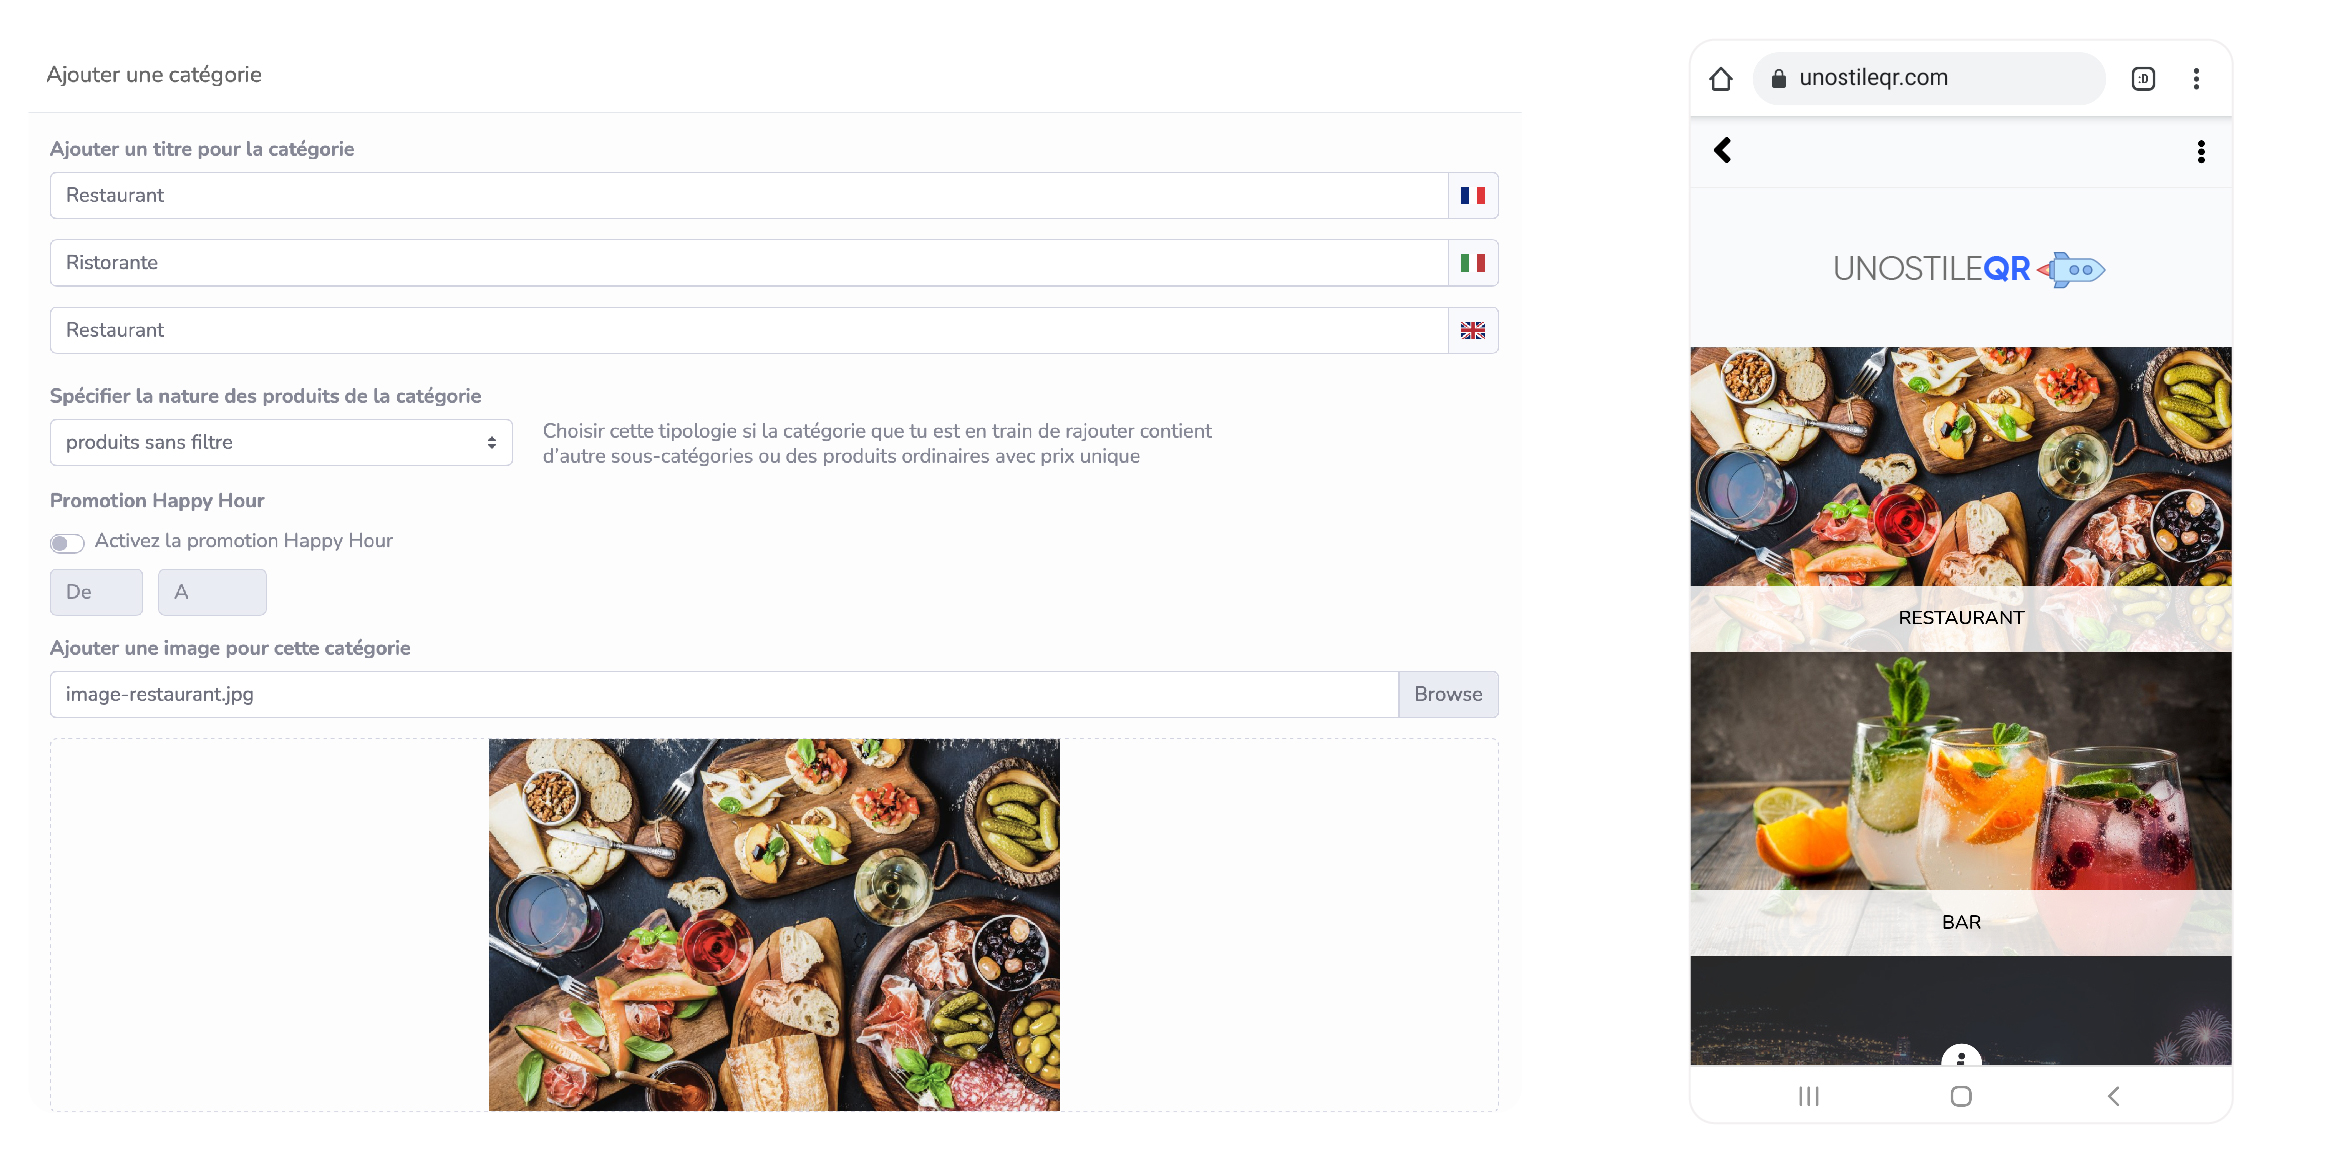Open the RESTAURANT category in phone preview
The image size is (2340, 1155).
point(1961,499)
